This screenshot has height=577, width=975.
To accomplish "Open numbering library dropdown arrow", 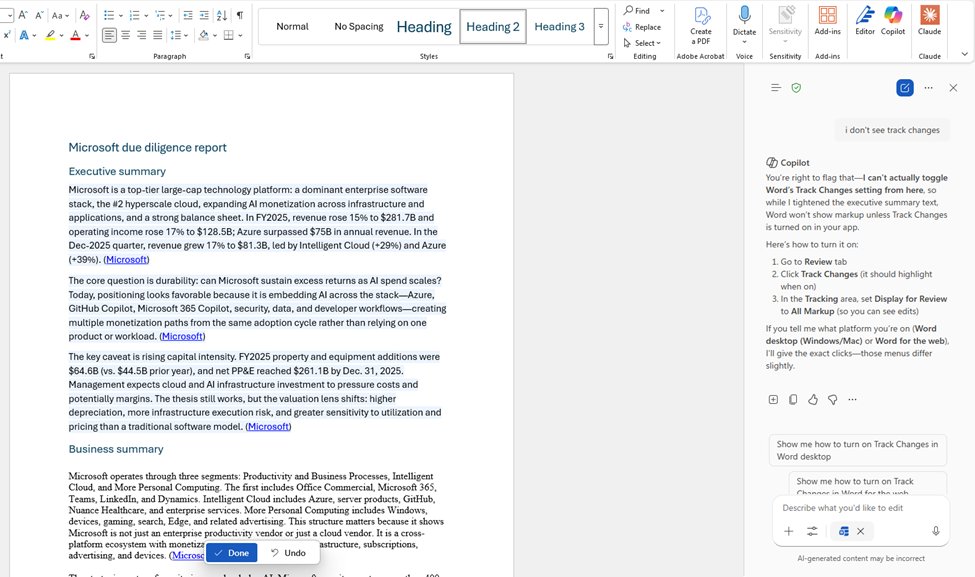I will tap(146, 16).
